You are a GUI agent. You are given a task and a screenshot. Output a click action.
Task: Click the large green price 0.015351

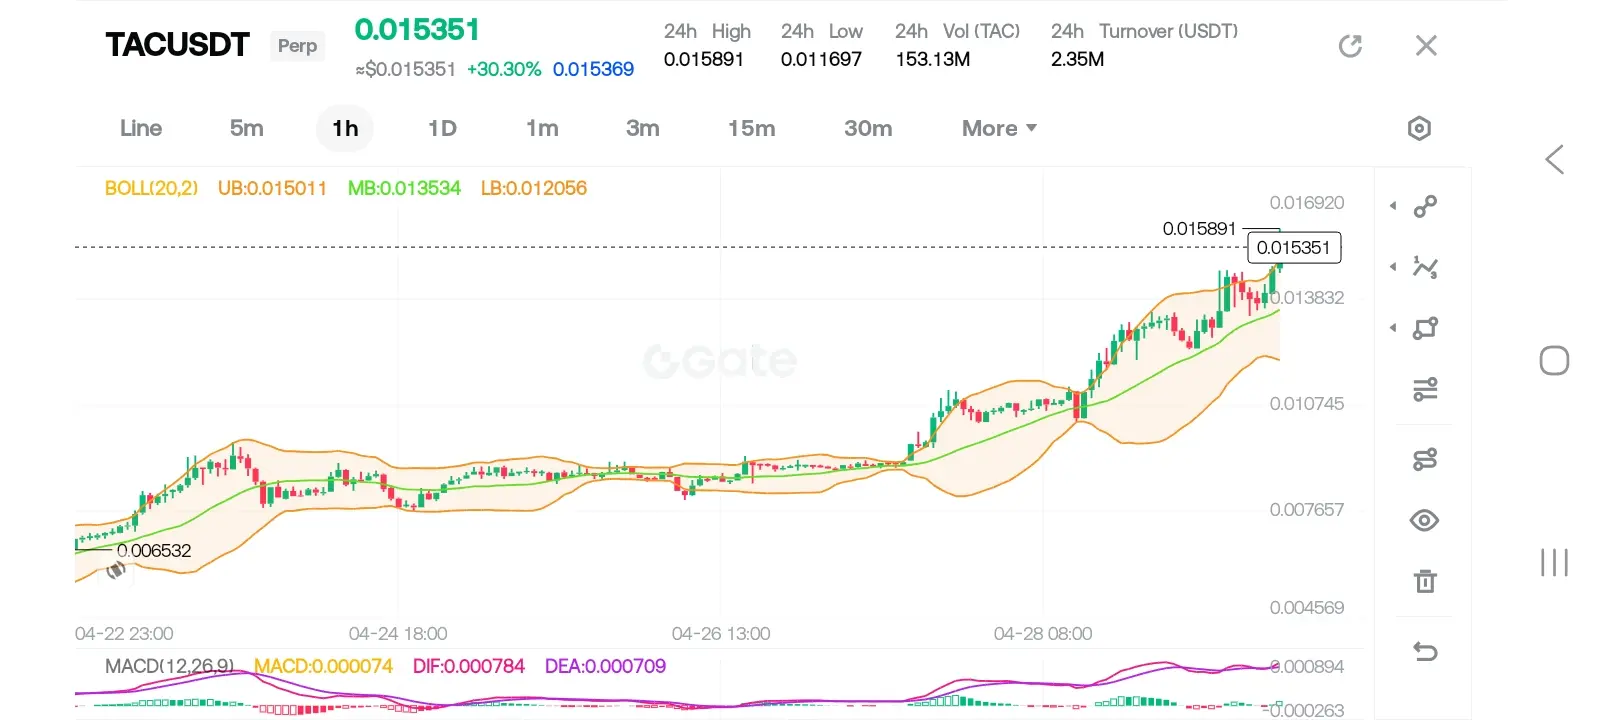point(417,30)
